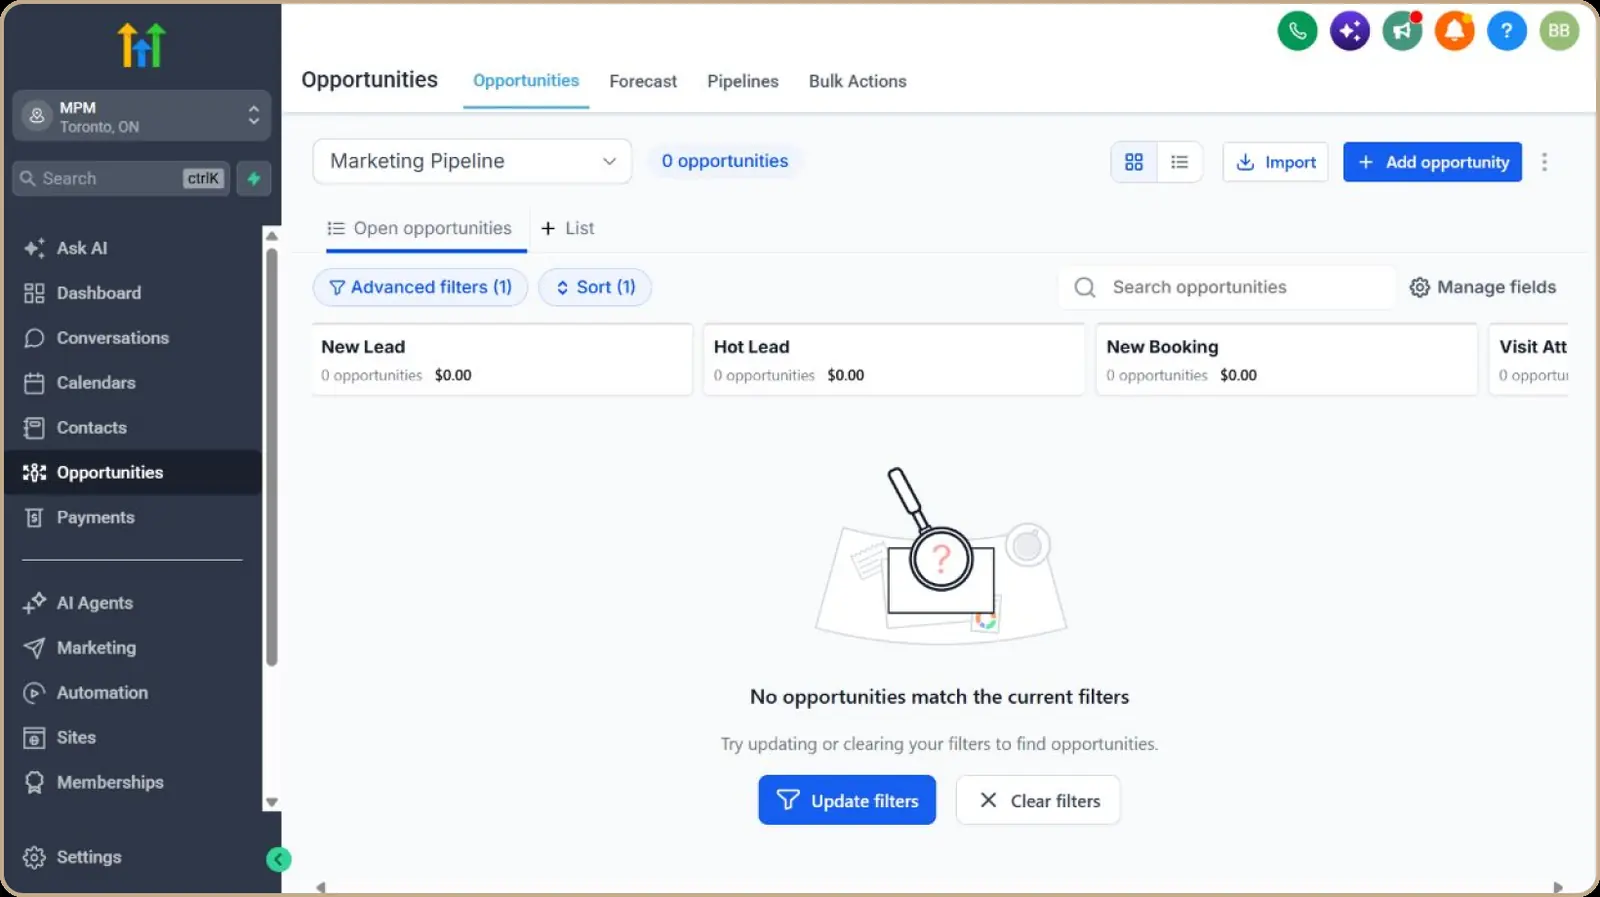The image size is (1600, 897).
Task: Open Manage fields settings
Action: tap(1483, 287)
